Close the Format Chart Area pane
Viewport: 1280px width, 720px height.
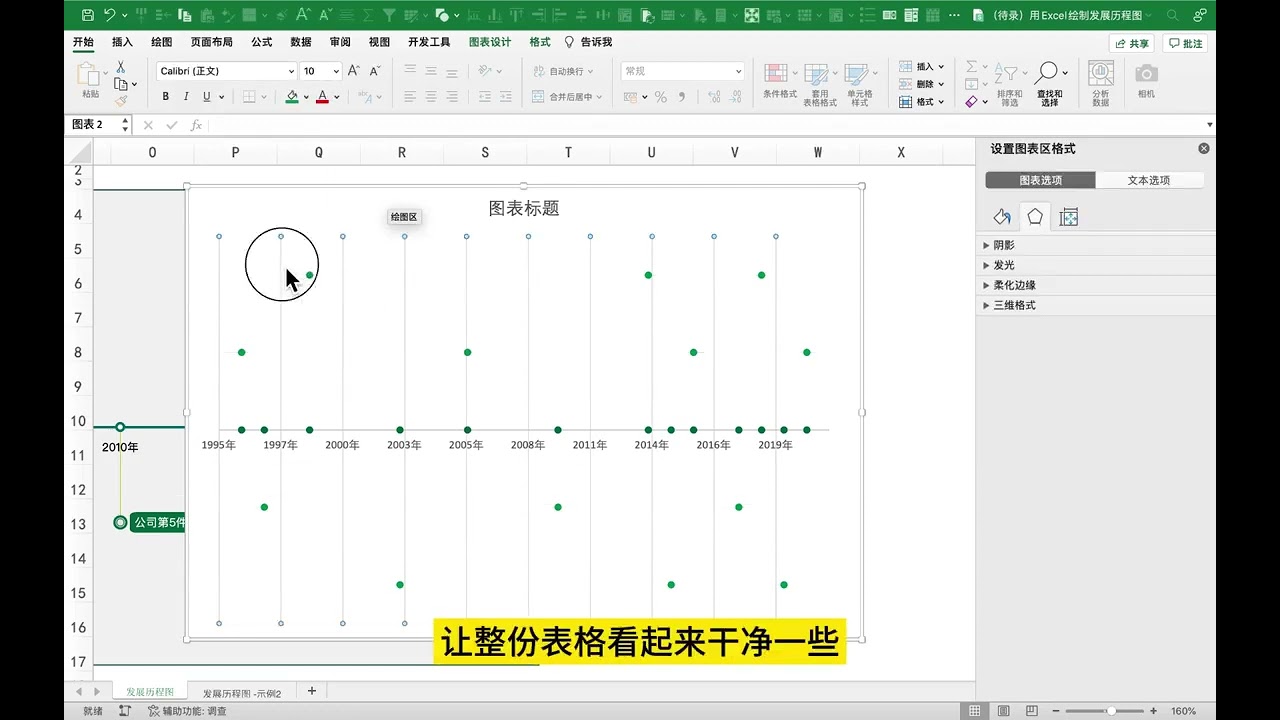(1204, 148)
